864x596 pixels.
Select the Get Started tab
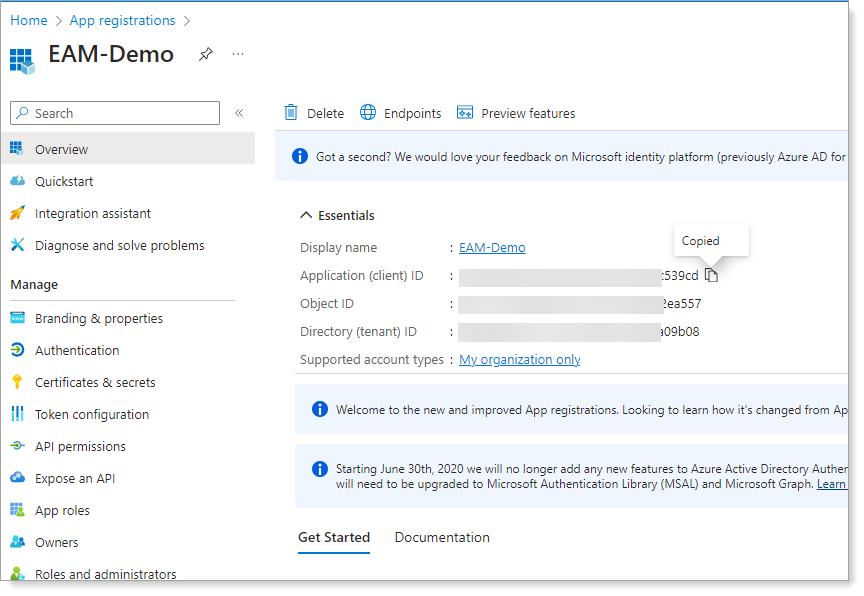click(x=334, y=537)
